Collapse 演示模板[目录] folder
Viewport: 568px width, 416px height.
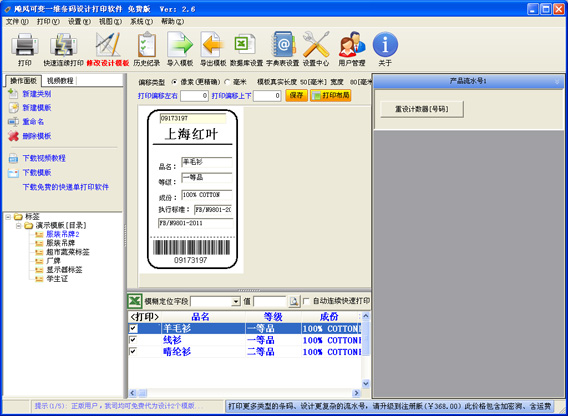pyautogui.click(x=18, y=226)
